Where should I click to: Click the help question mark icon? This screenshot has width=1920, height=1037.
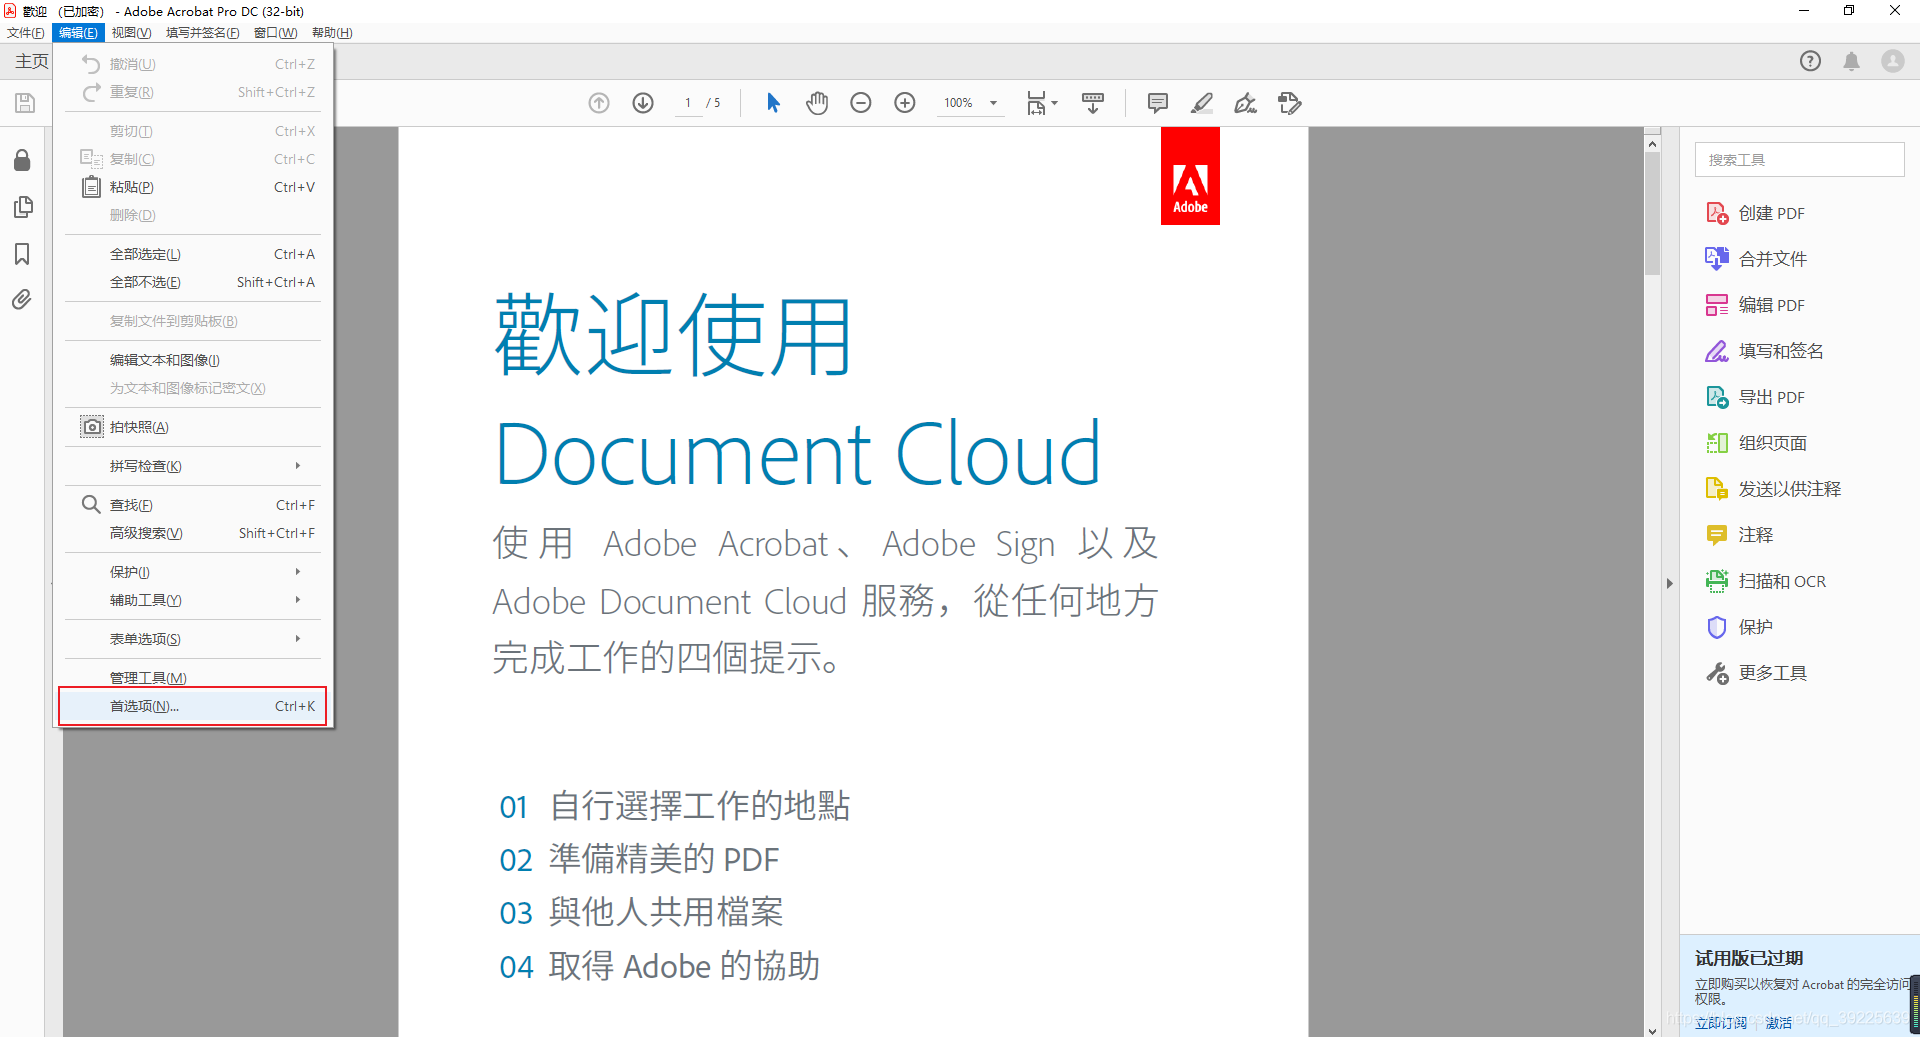click(1810, 61)
